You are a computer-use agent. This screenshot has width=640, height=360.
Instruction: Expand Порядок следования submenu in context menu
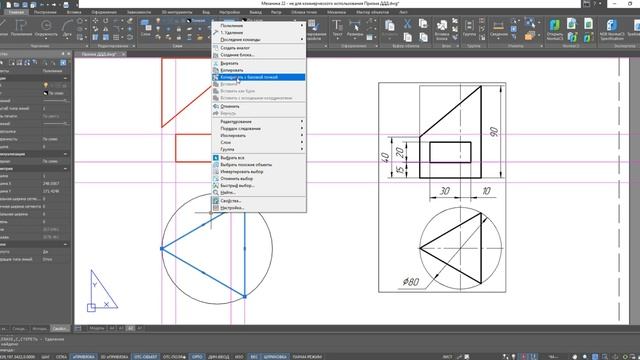click(x=259, y=129)
